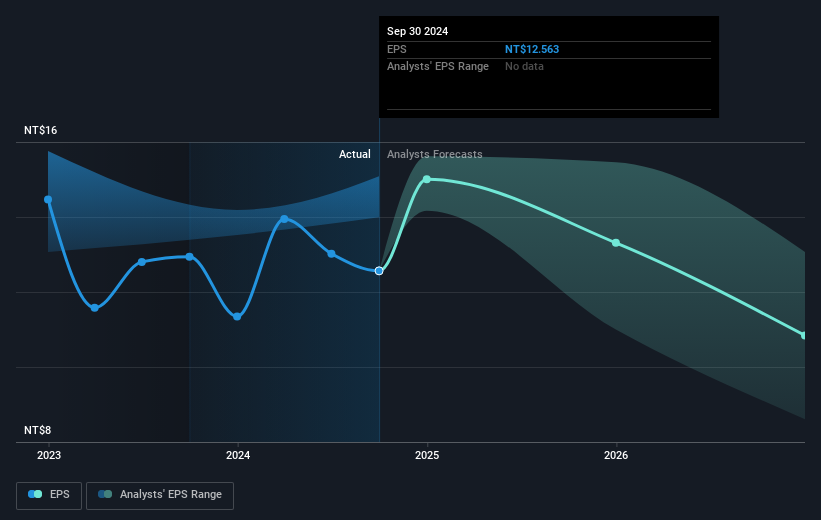
Task: Select the mid-2024 EPS data point
Action: pyautogui.click(x=331, y=253)
